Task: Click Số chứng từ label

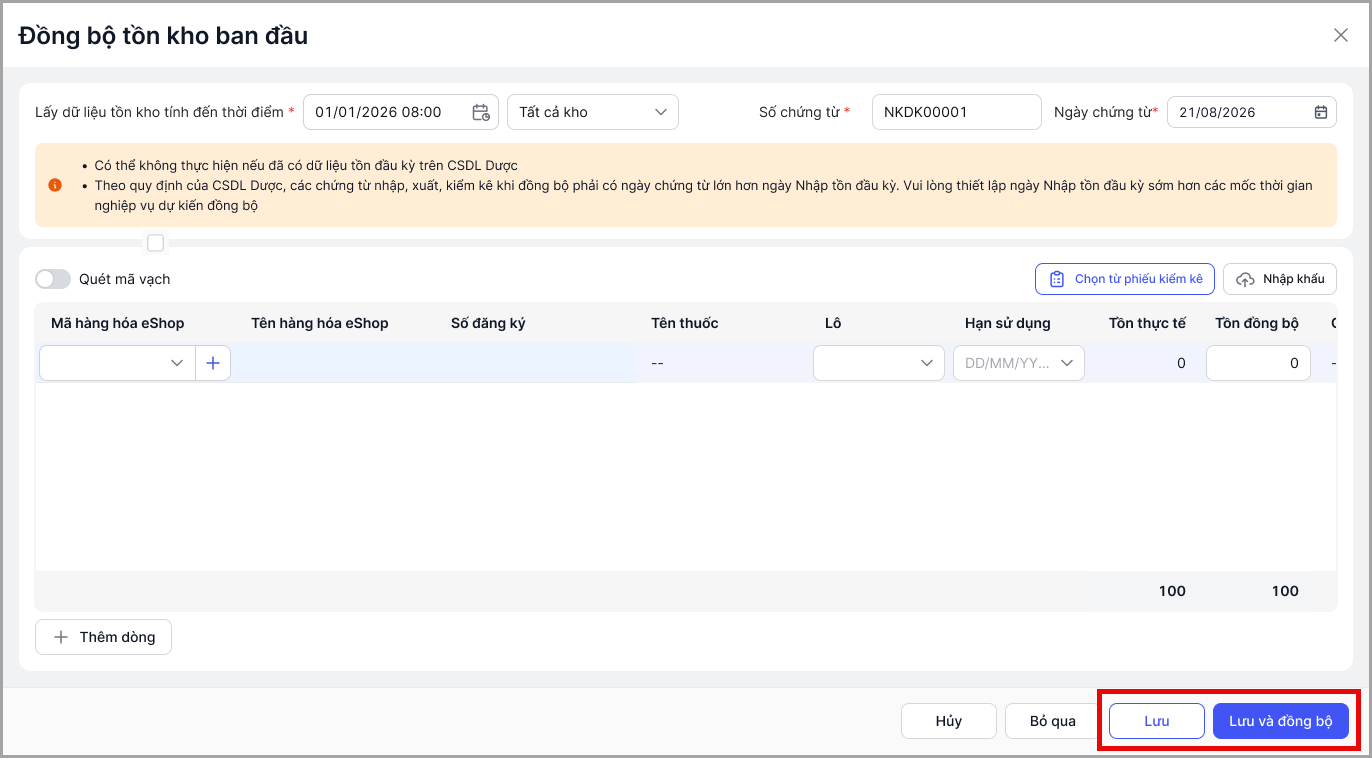Action: click(x=799, y=112)
